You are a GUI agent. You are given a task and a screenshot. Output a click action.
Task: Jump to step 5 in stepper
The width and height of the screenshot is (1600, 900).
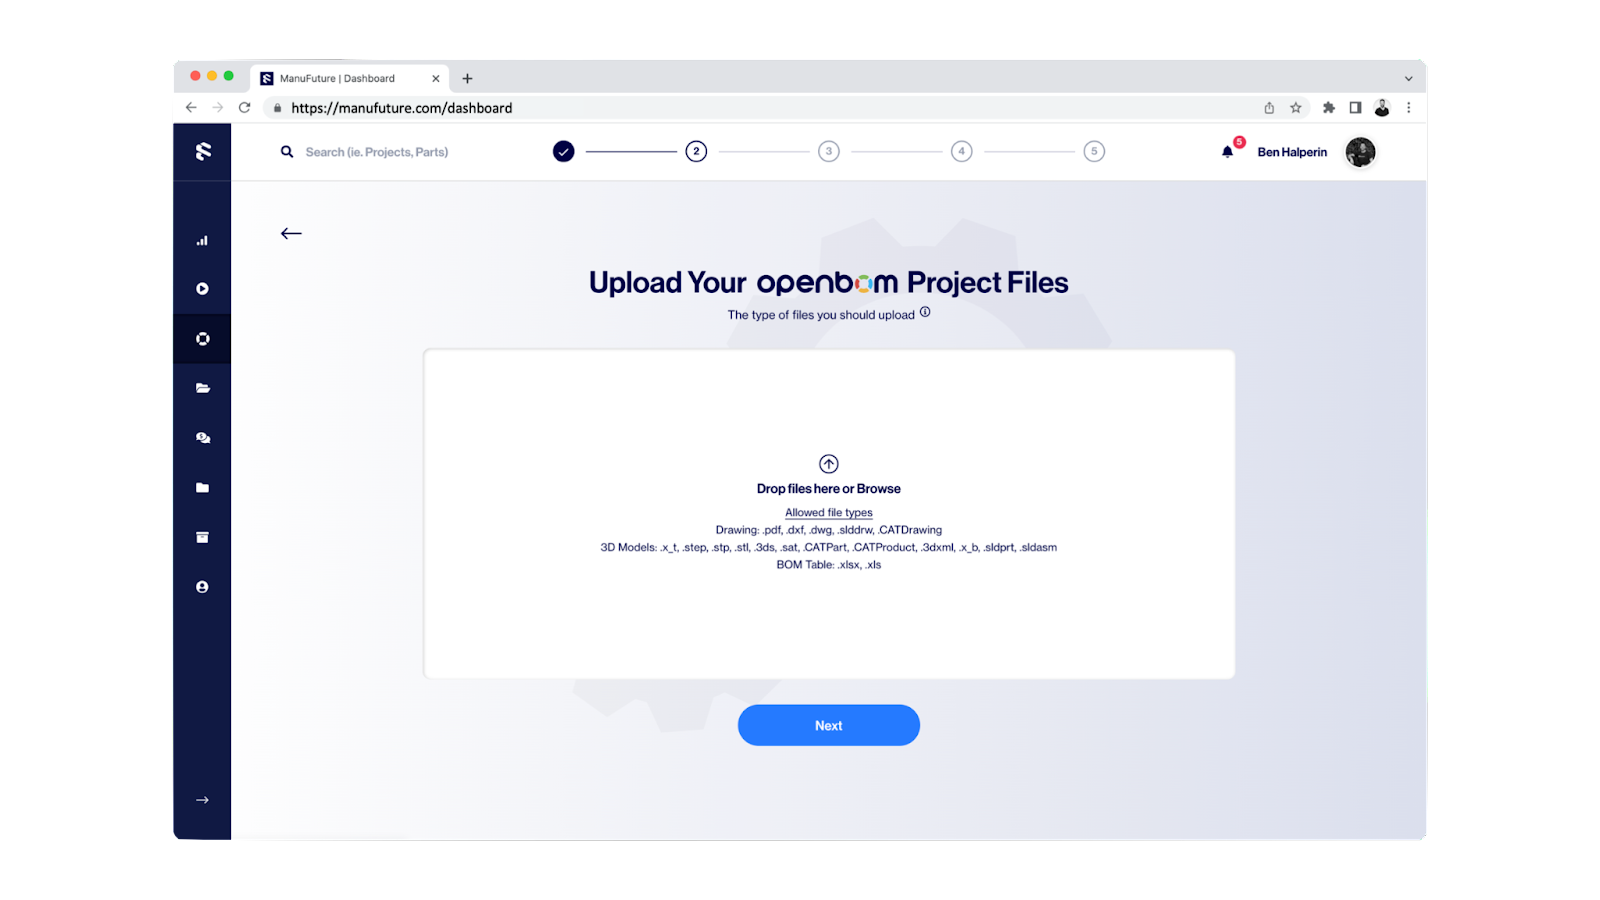[1094, 151]
